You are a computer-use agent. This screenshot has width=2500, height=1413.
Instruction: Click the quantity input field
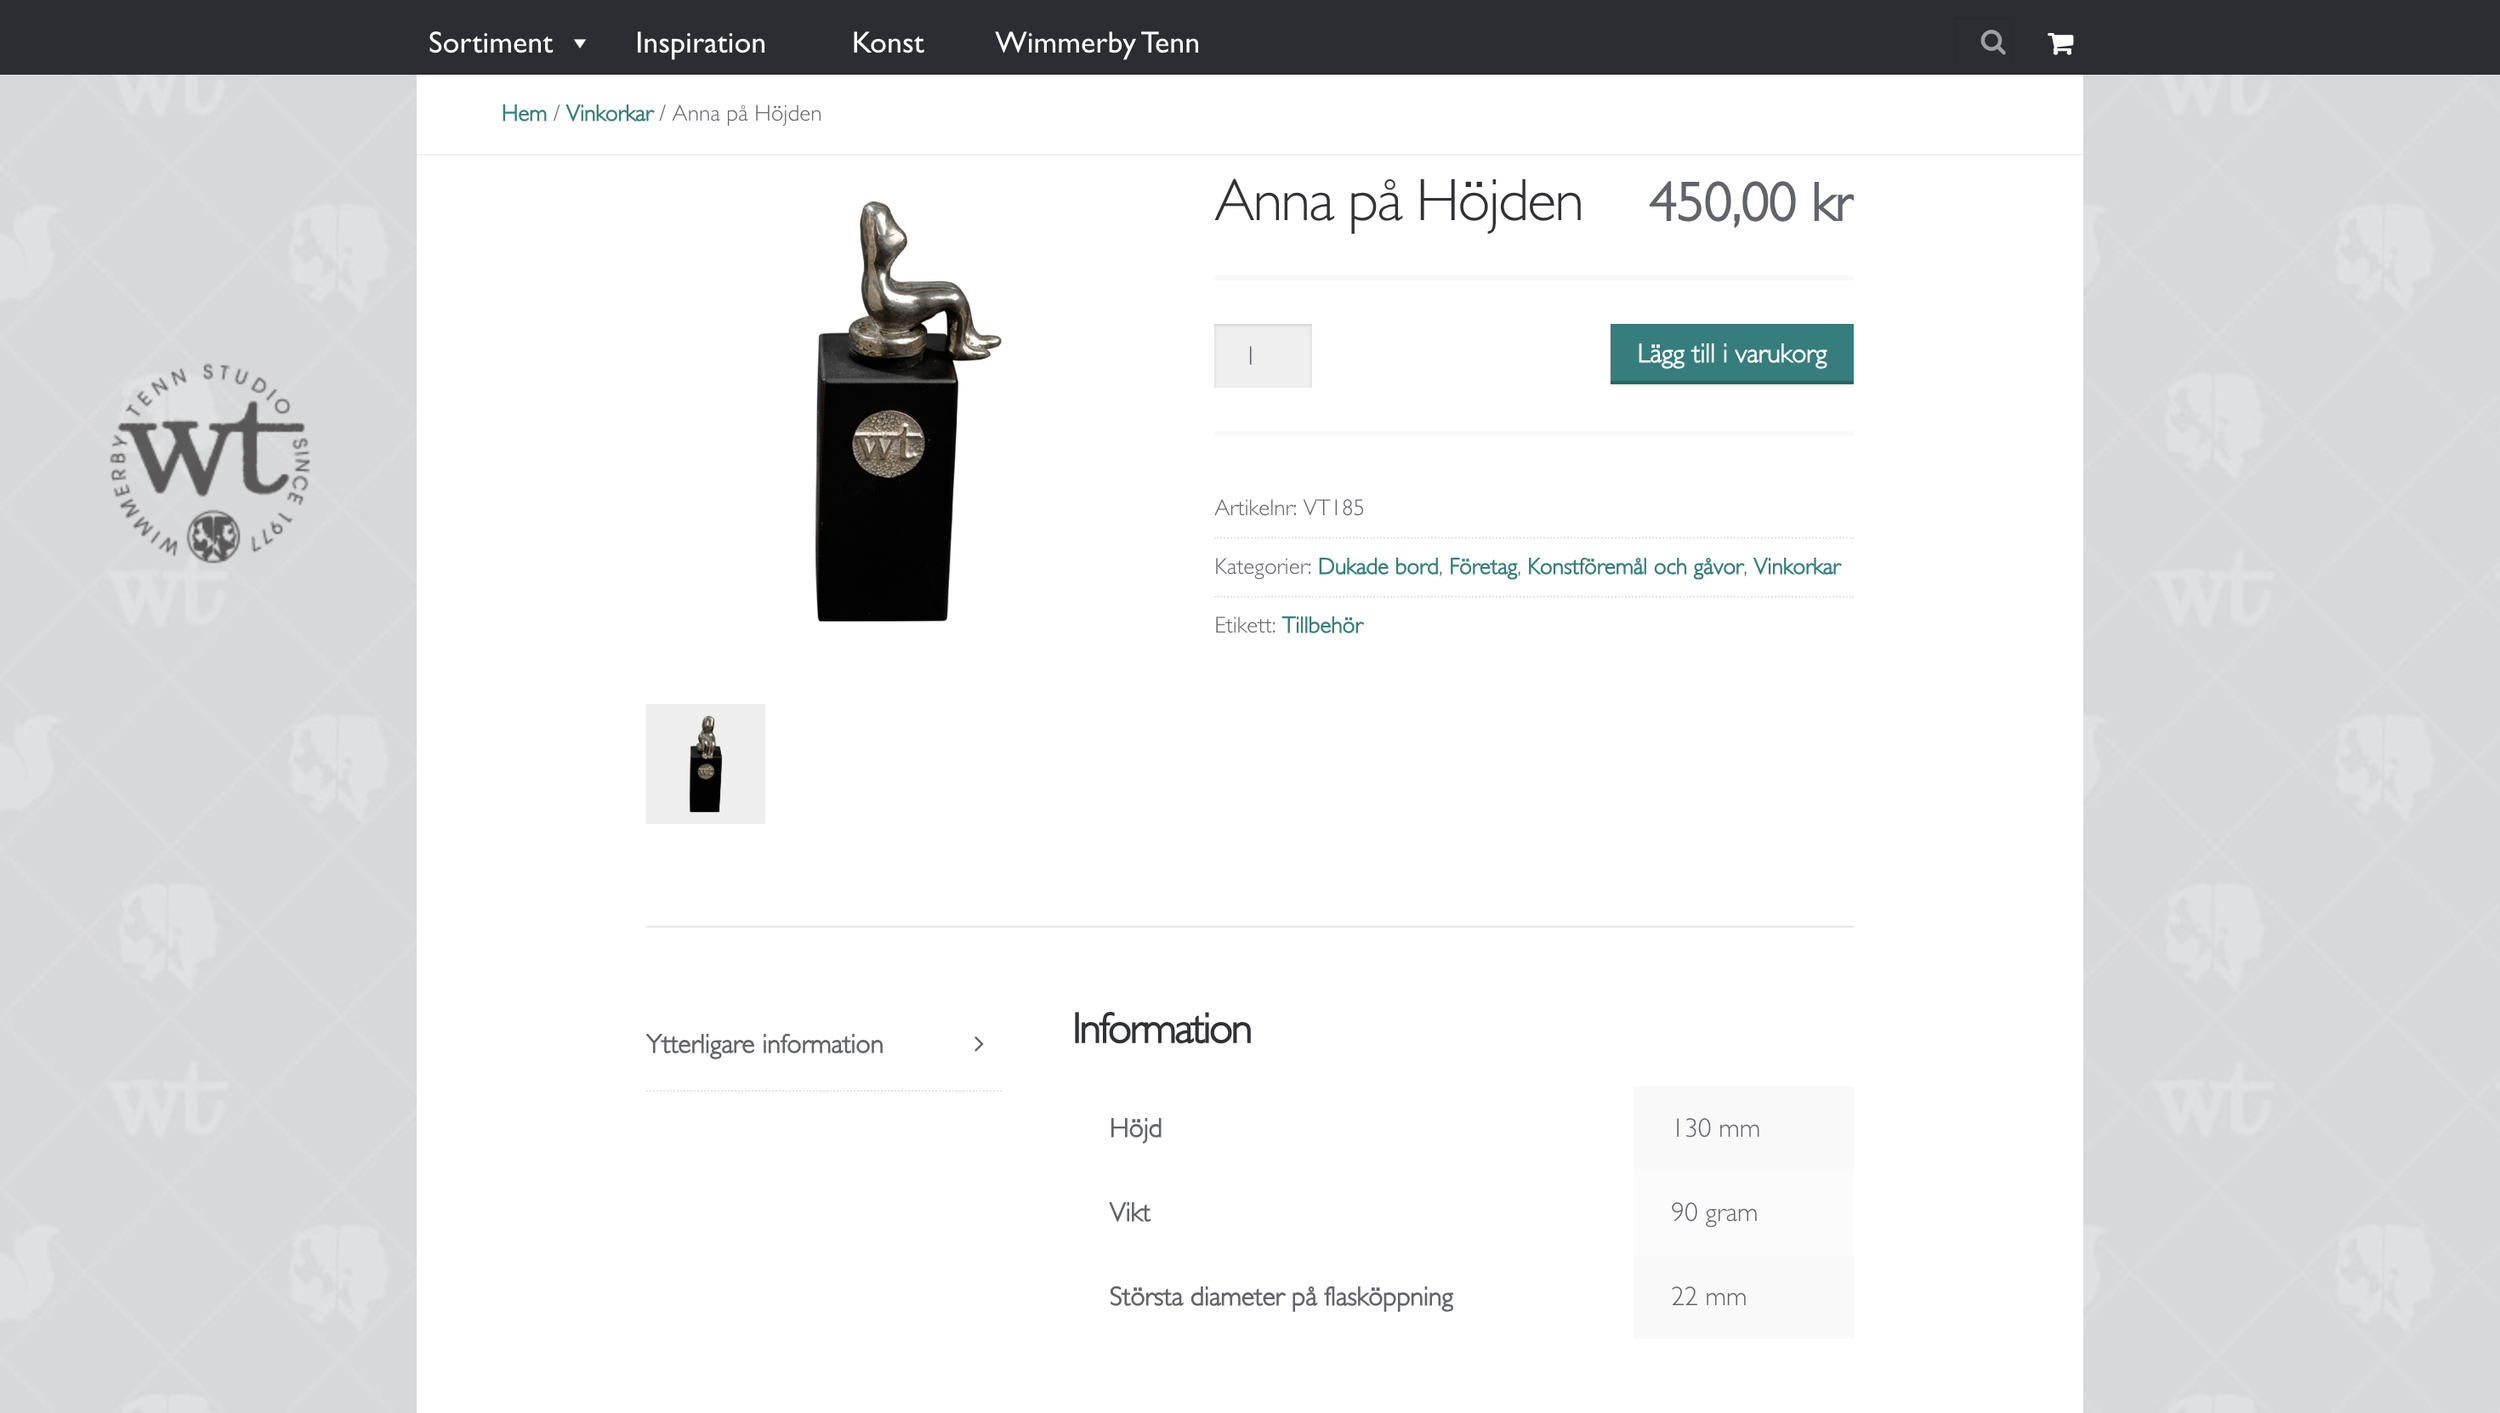click(1262, 355)
